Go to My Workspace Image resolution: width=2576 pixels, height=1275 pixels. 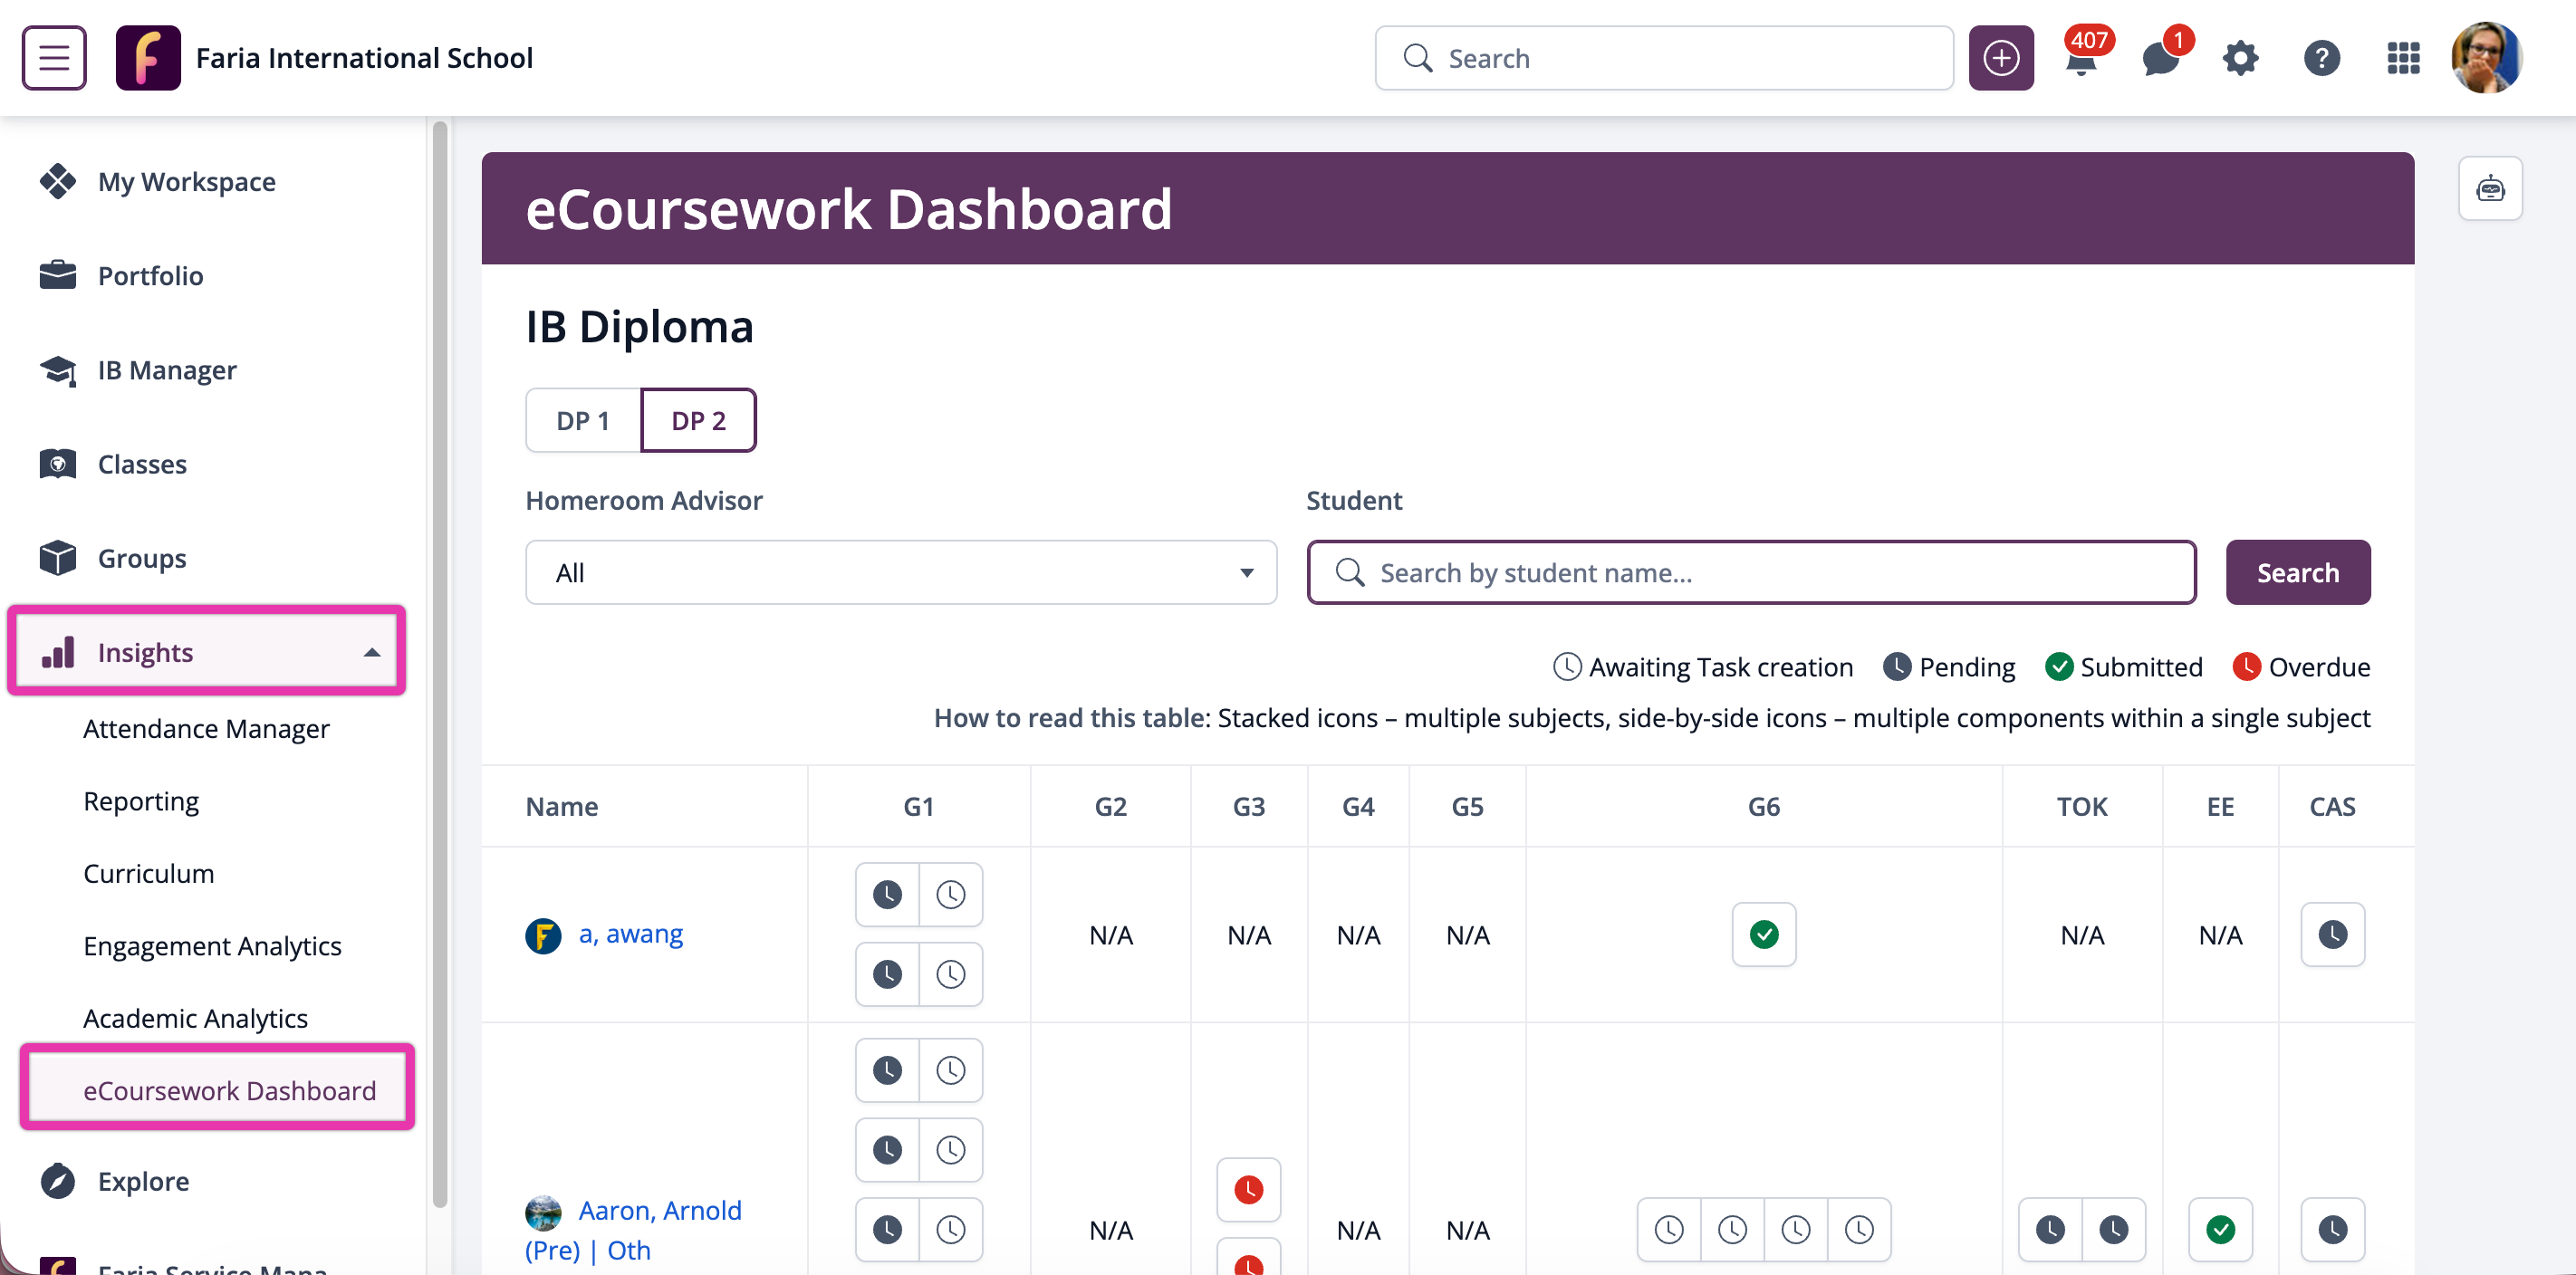pos(186,181)
